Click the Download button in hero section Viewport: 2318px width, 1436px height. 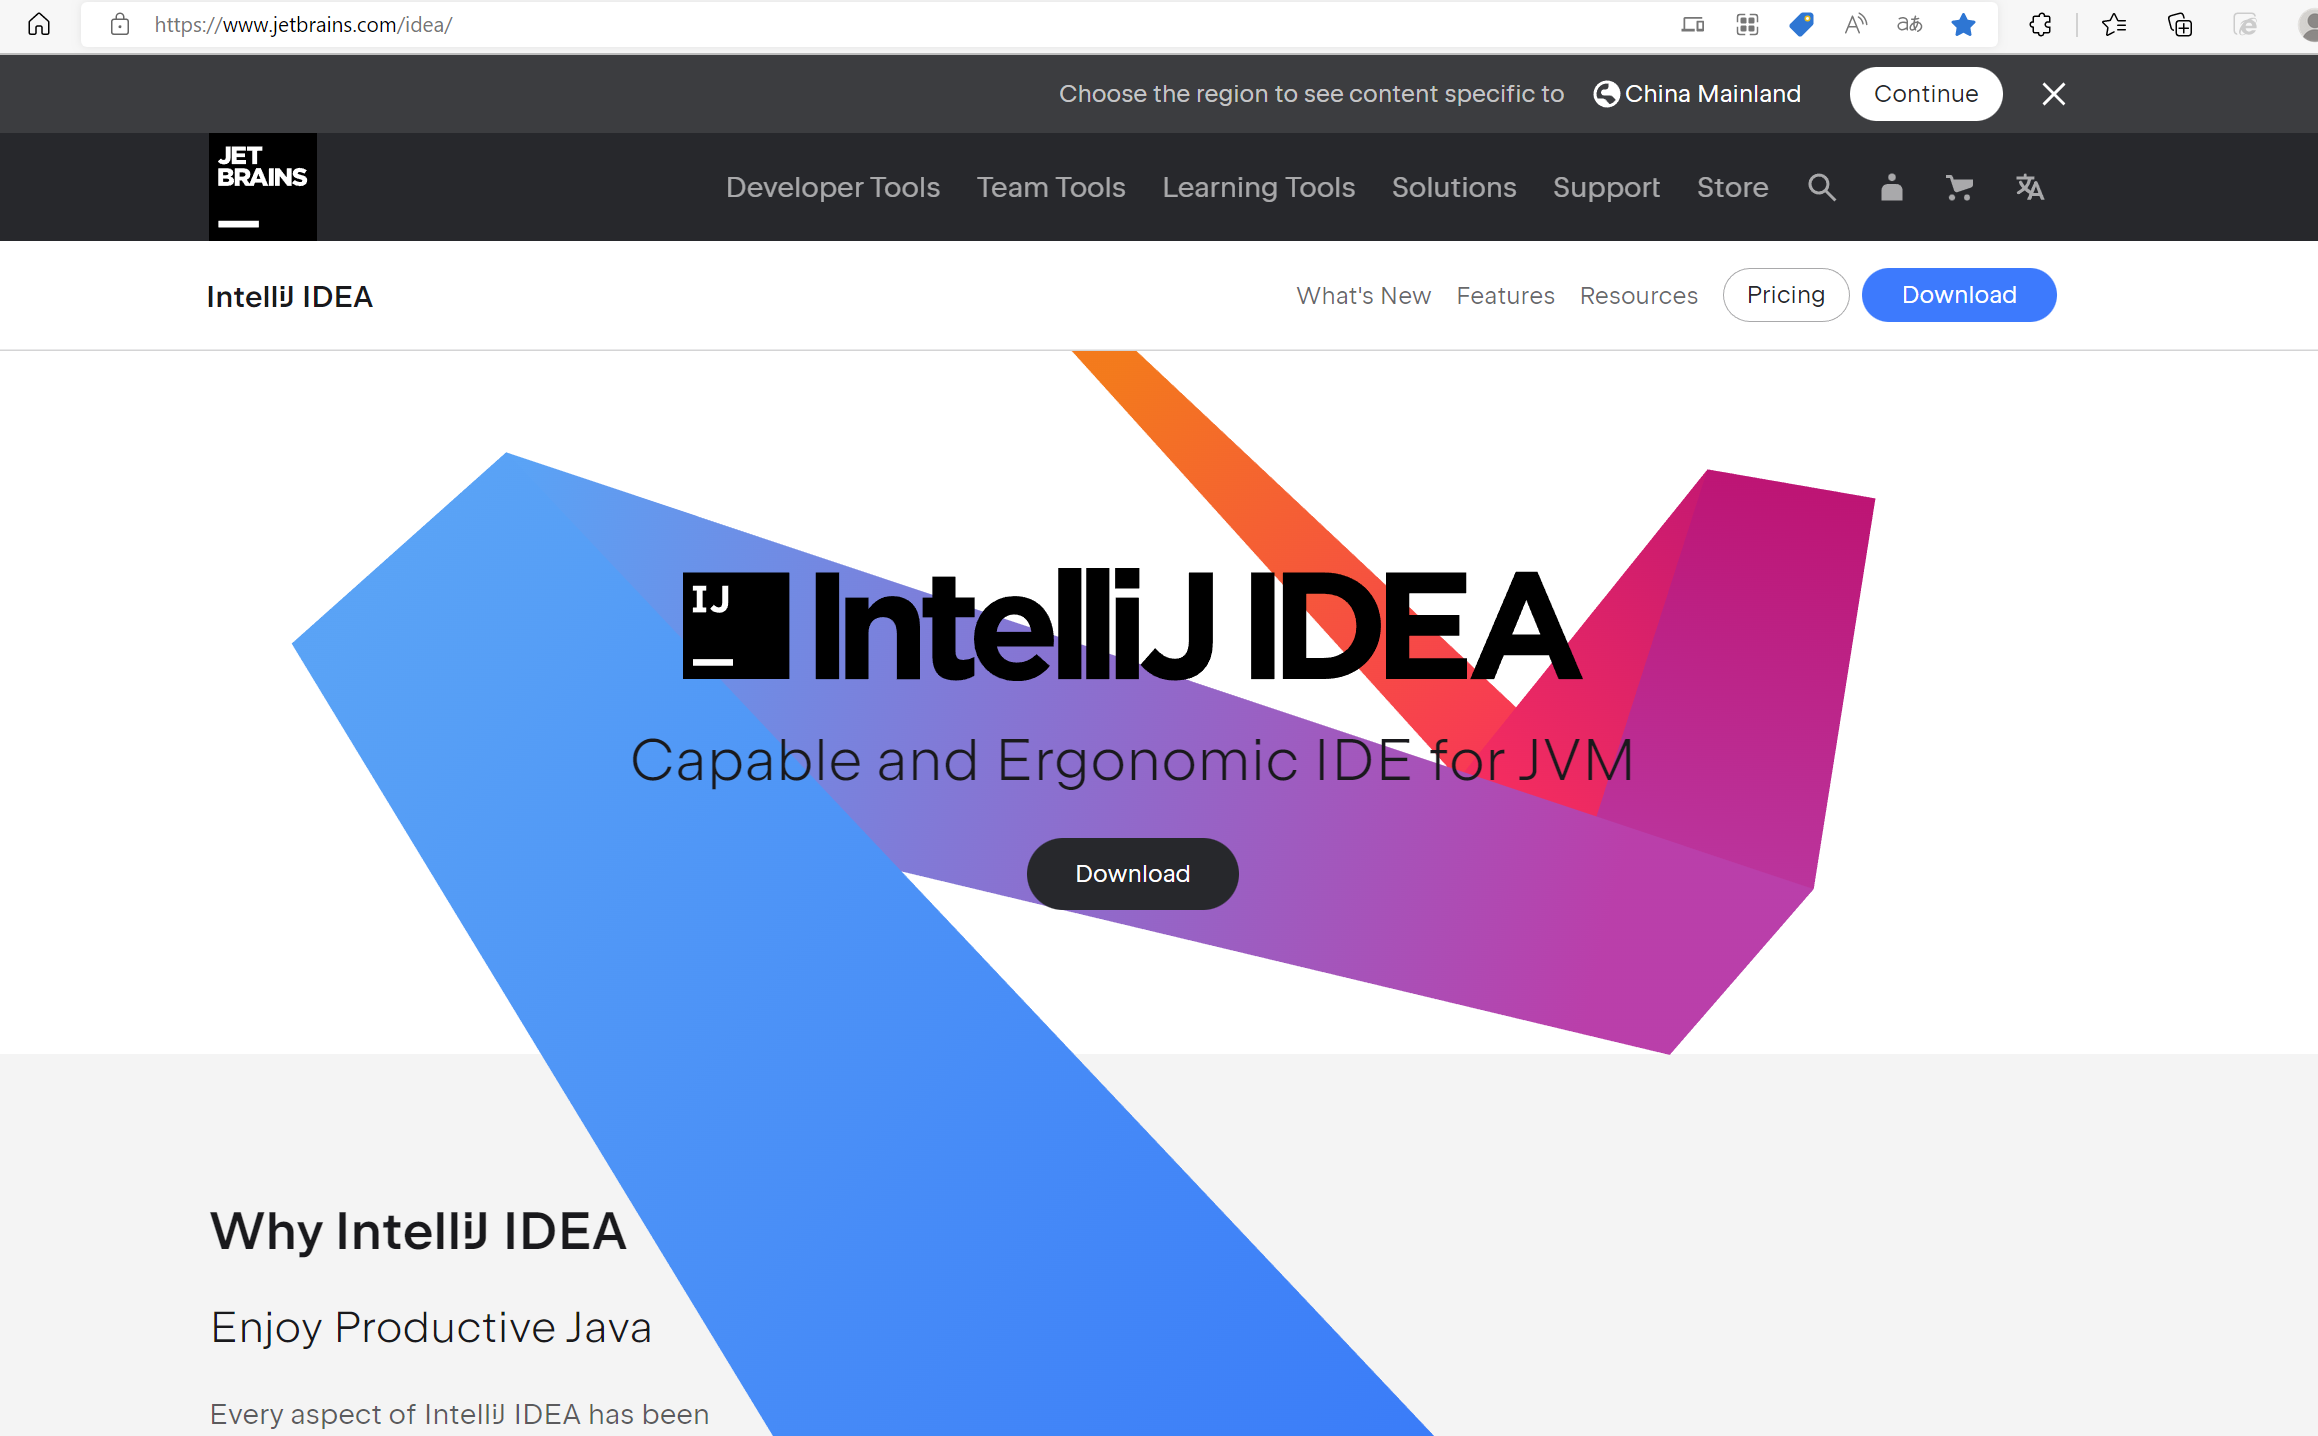[x=1131, y=873]
